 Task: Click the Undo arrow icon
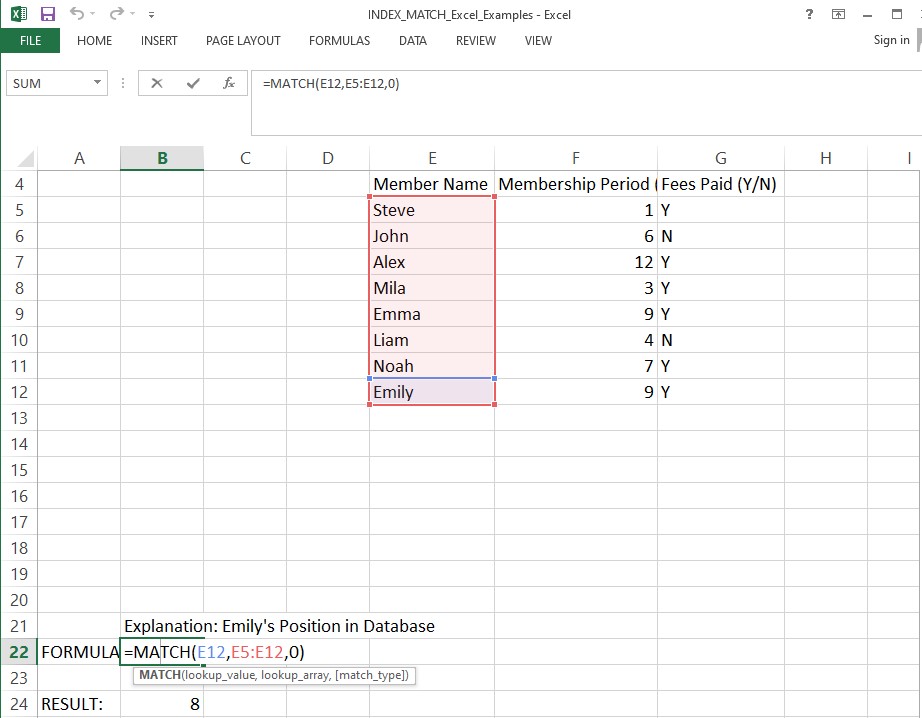(x=77, y=15)
